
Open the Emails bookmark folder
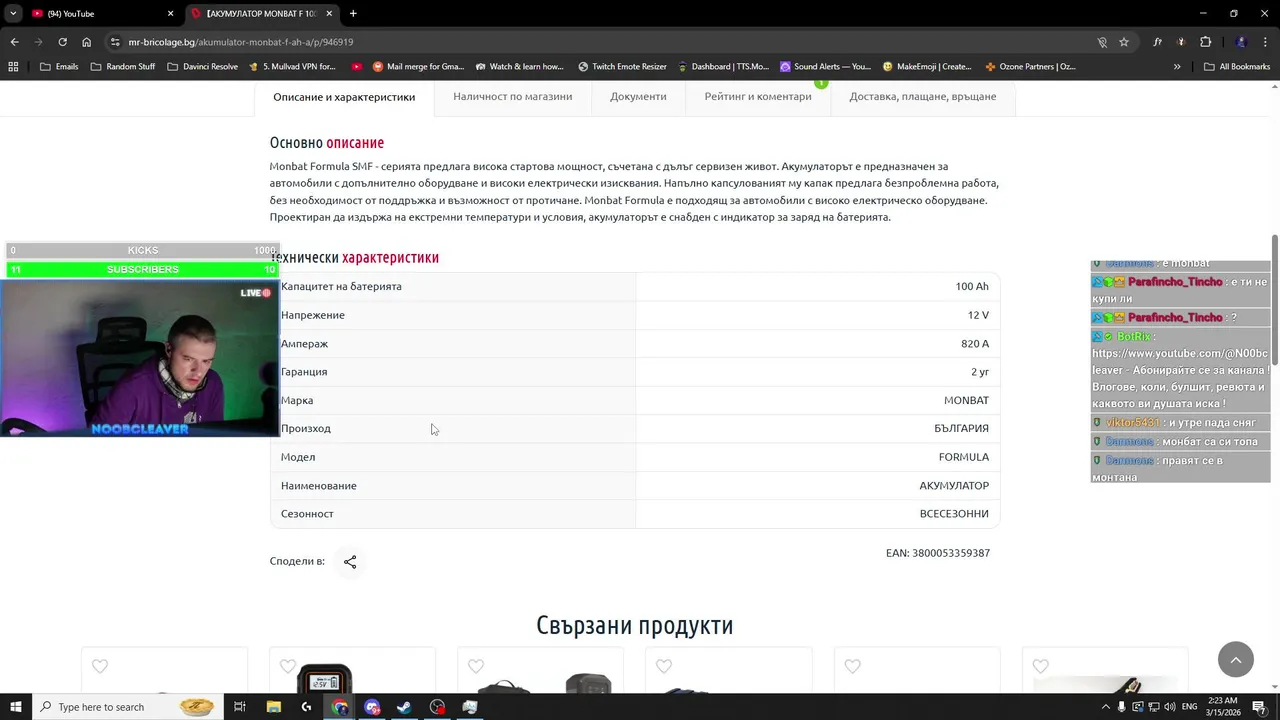pyautogui.click(x=59, y=67)
